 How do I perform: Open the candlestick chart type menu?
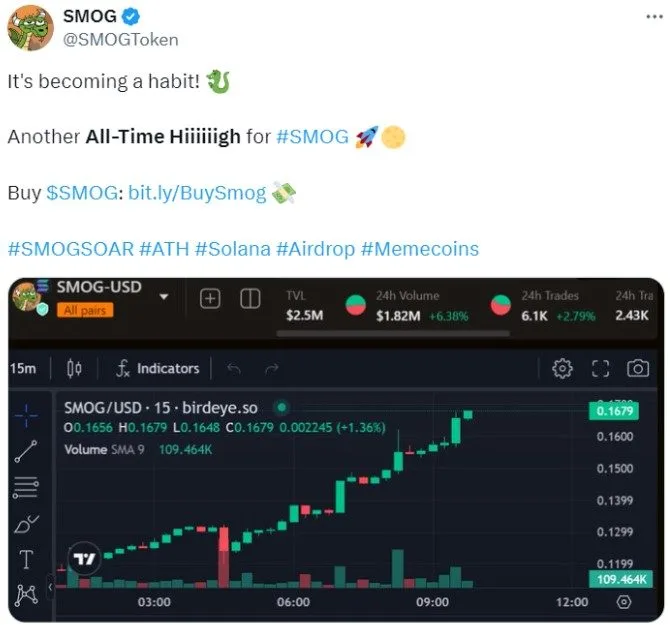coord(73,369)
